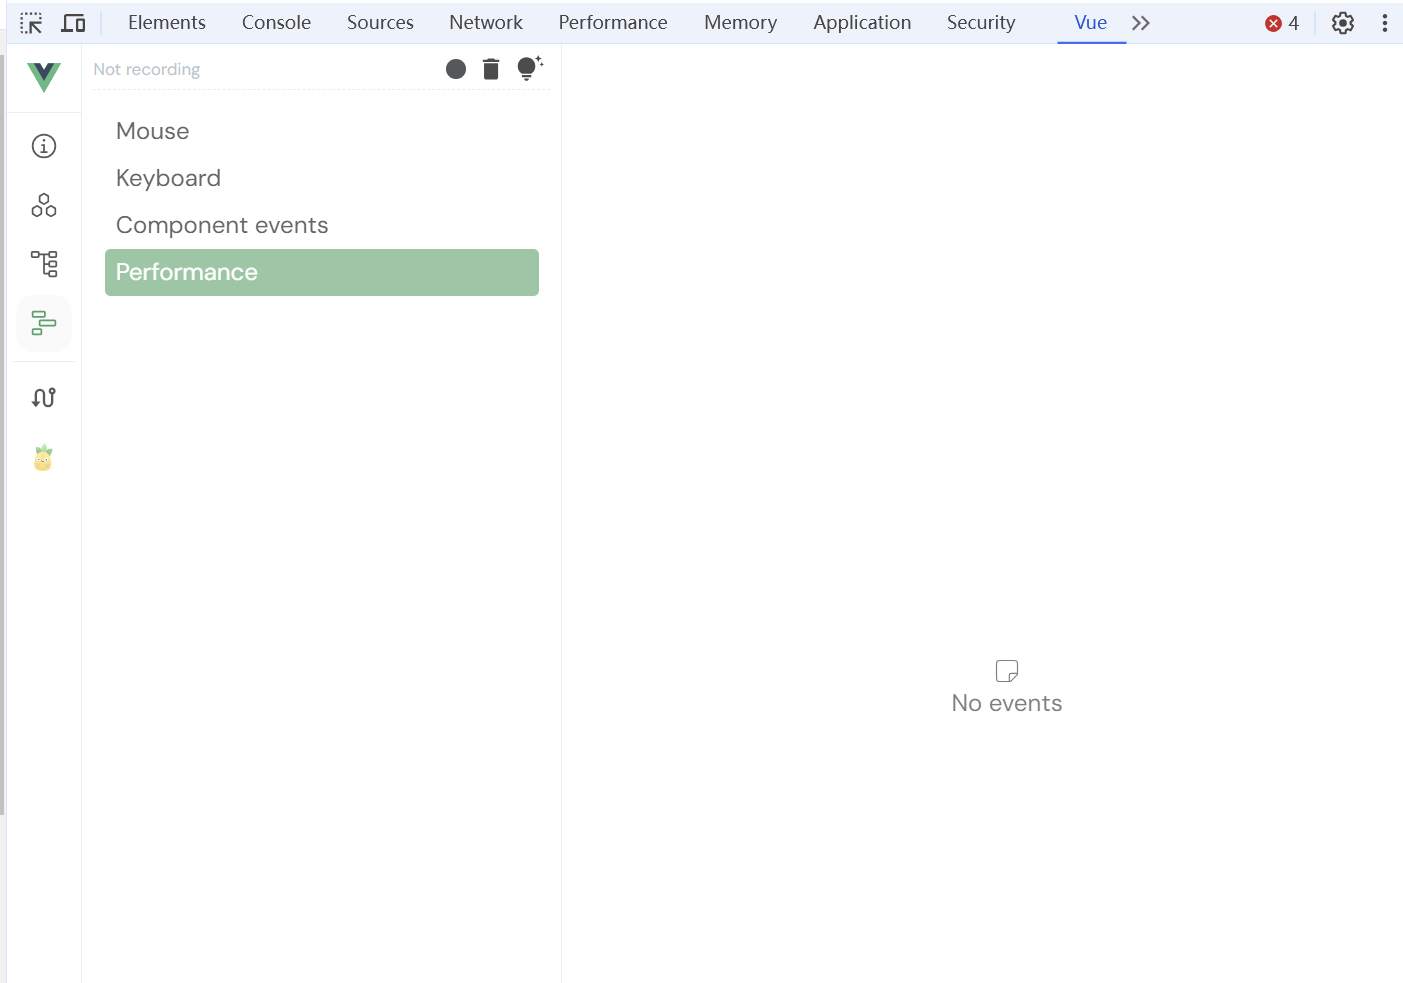Select the Component events layer
1403x983 pixels.
[322, 225]
